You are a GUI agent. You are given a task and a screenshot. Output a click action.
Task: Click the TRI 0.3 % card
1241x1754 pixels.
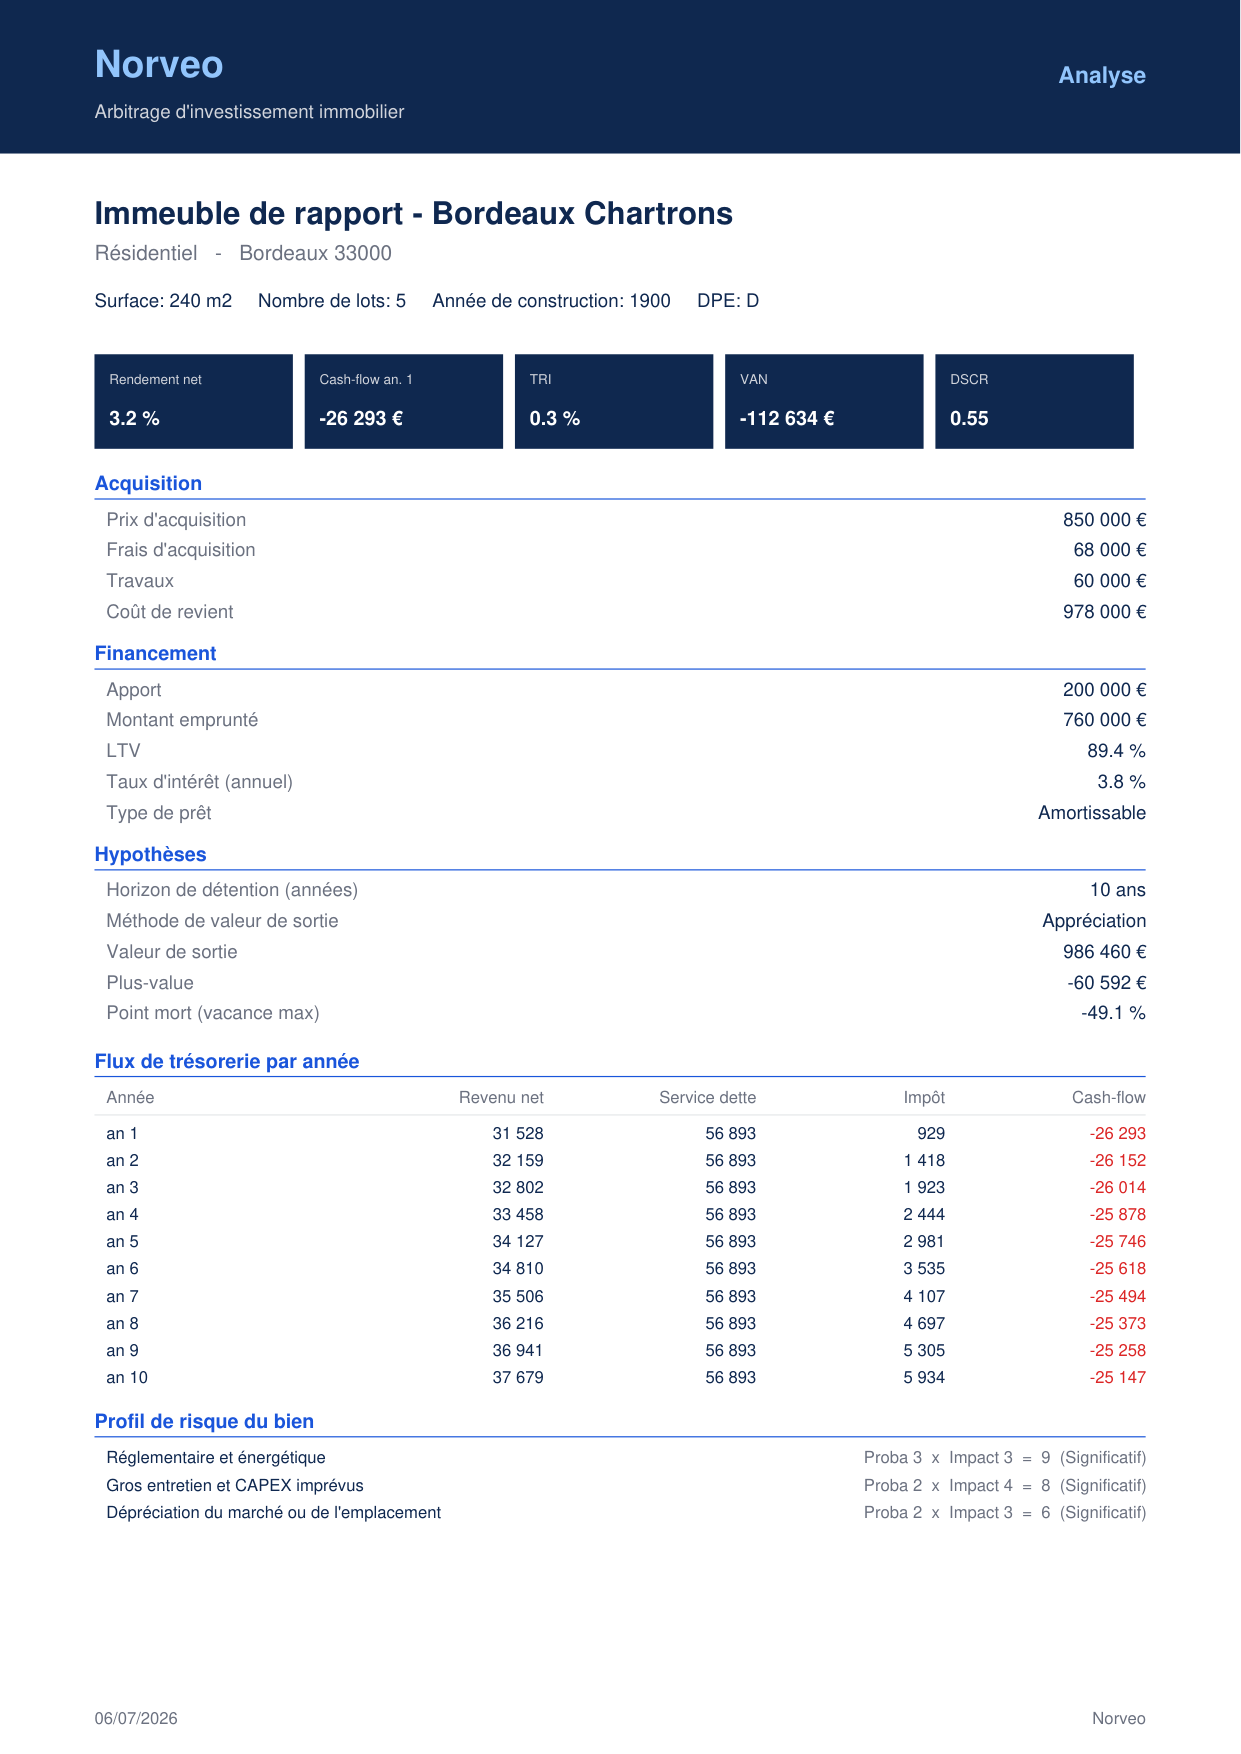(614, 401)
